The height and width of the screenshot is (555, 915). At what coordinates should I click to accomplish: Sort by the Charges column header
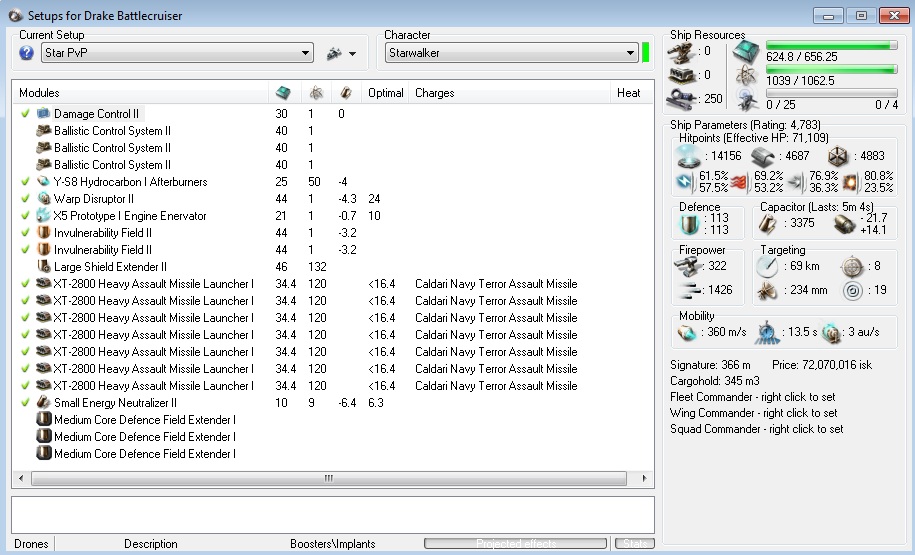tap(435, 93)
